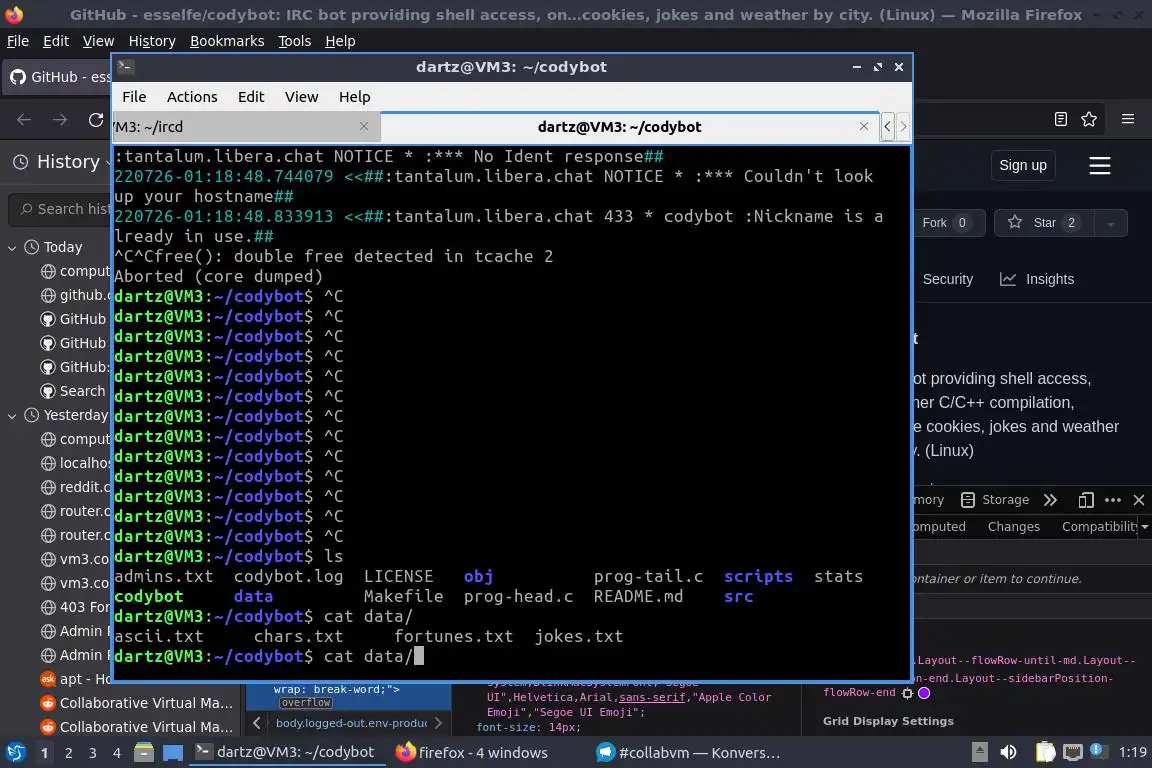Open the terminal View menu
The height and width of the screenshot is (768, 1152).
(301, 97)
